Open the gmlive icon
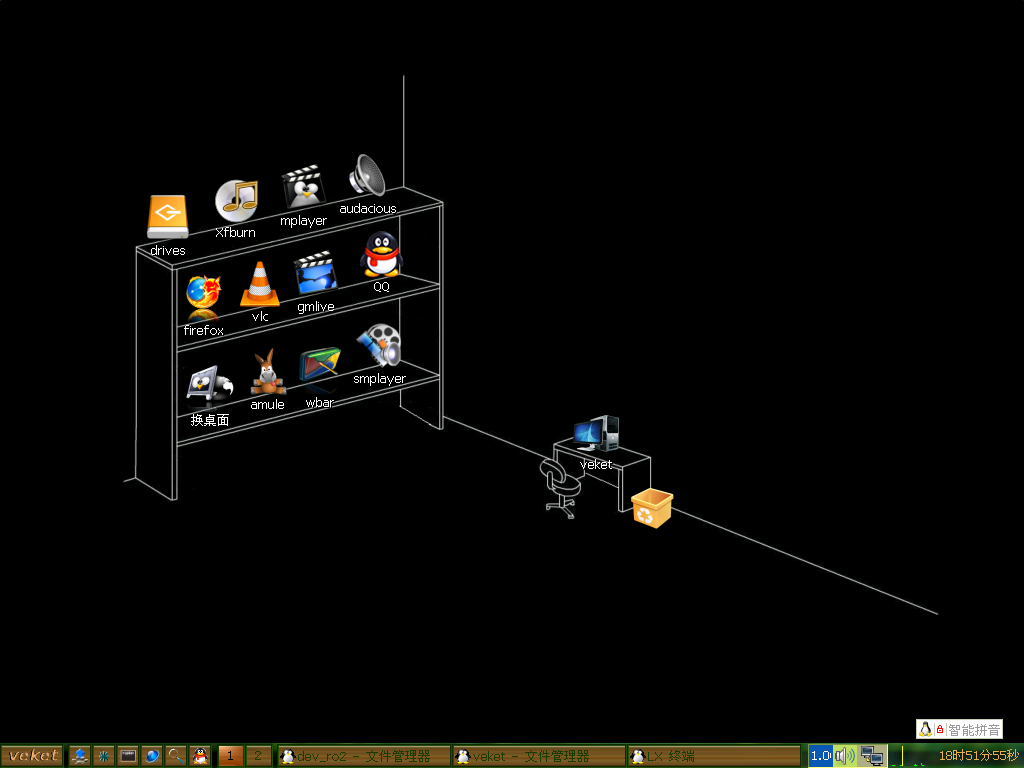 [316, 273]
